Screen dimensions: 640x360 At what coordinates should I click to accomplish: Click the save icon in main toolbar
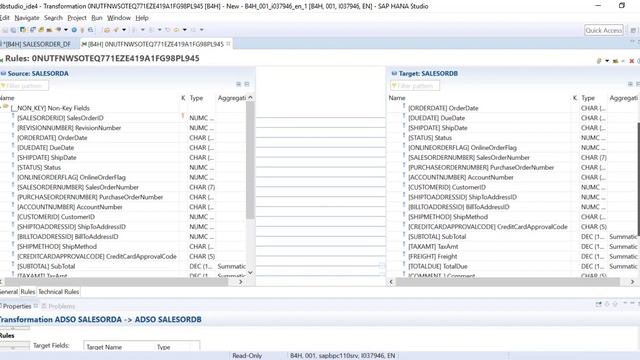[x=5, y=30]
